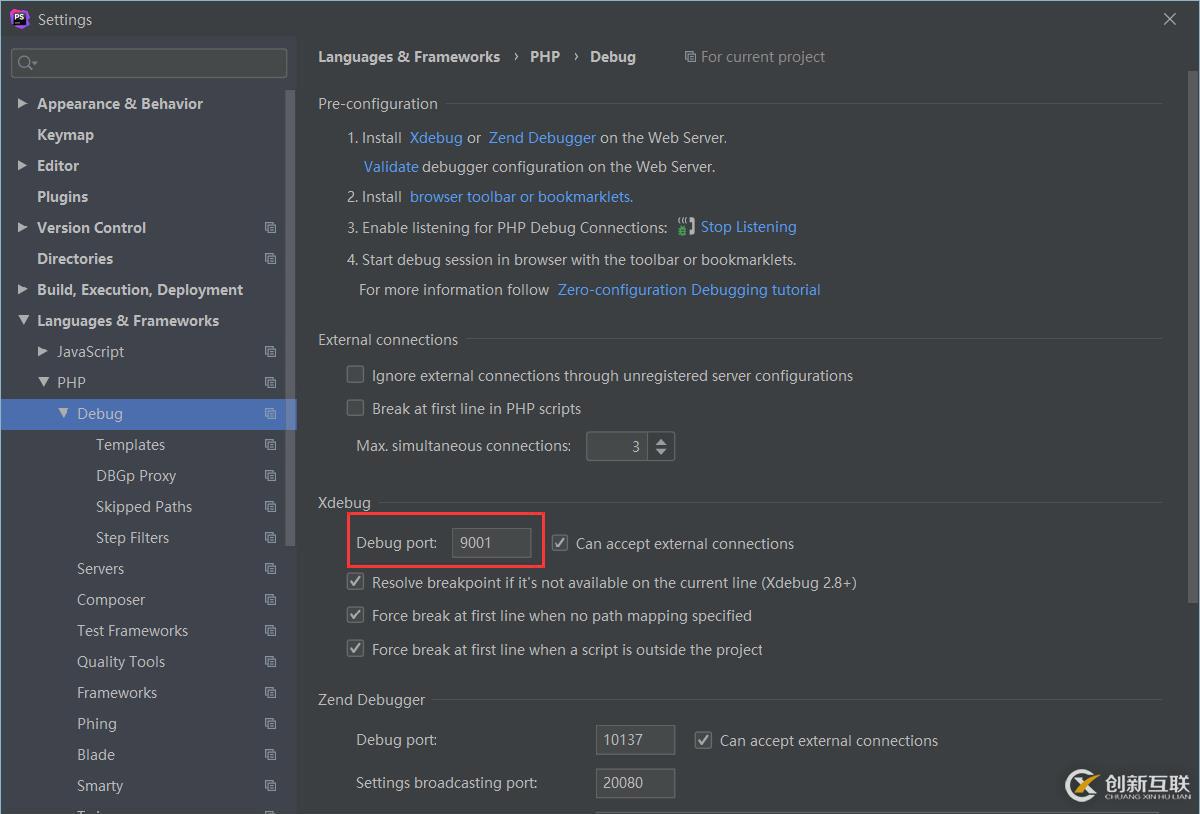
Task: Click the Xdebug Debug port field
Action: pyautogui.click(x=491, y=543)
